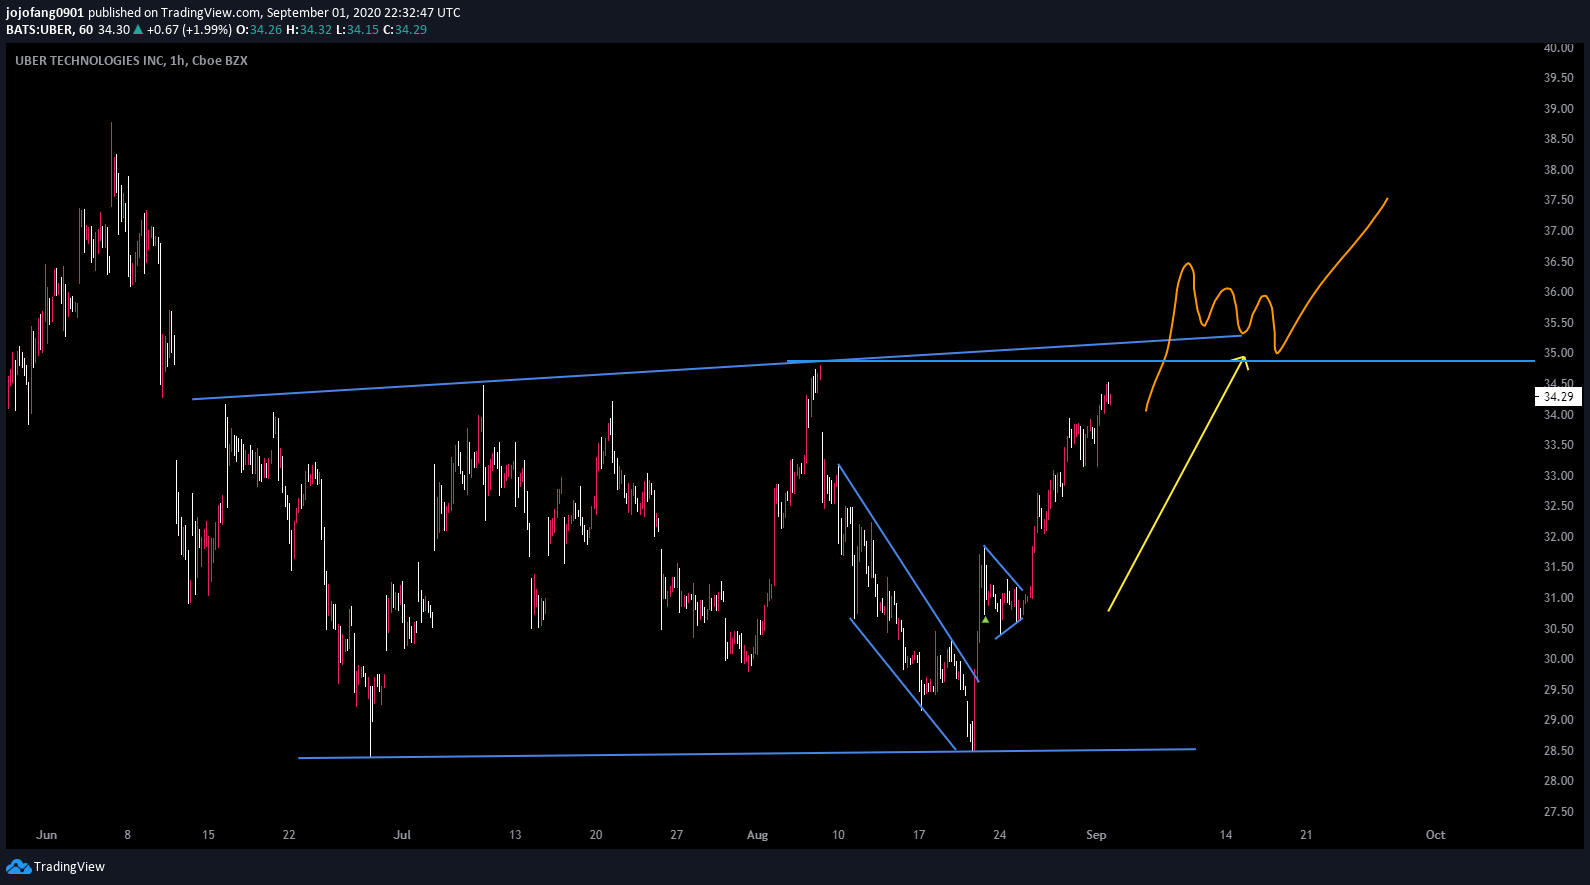Click the O:34.26 open value
Screen dimensions: 1590x885
pyautogui.click(x=259, y=30)
